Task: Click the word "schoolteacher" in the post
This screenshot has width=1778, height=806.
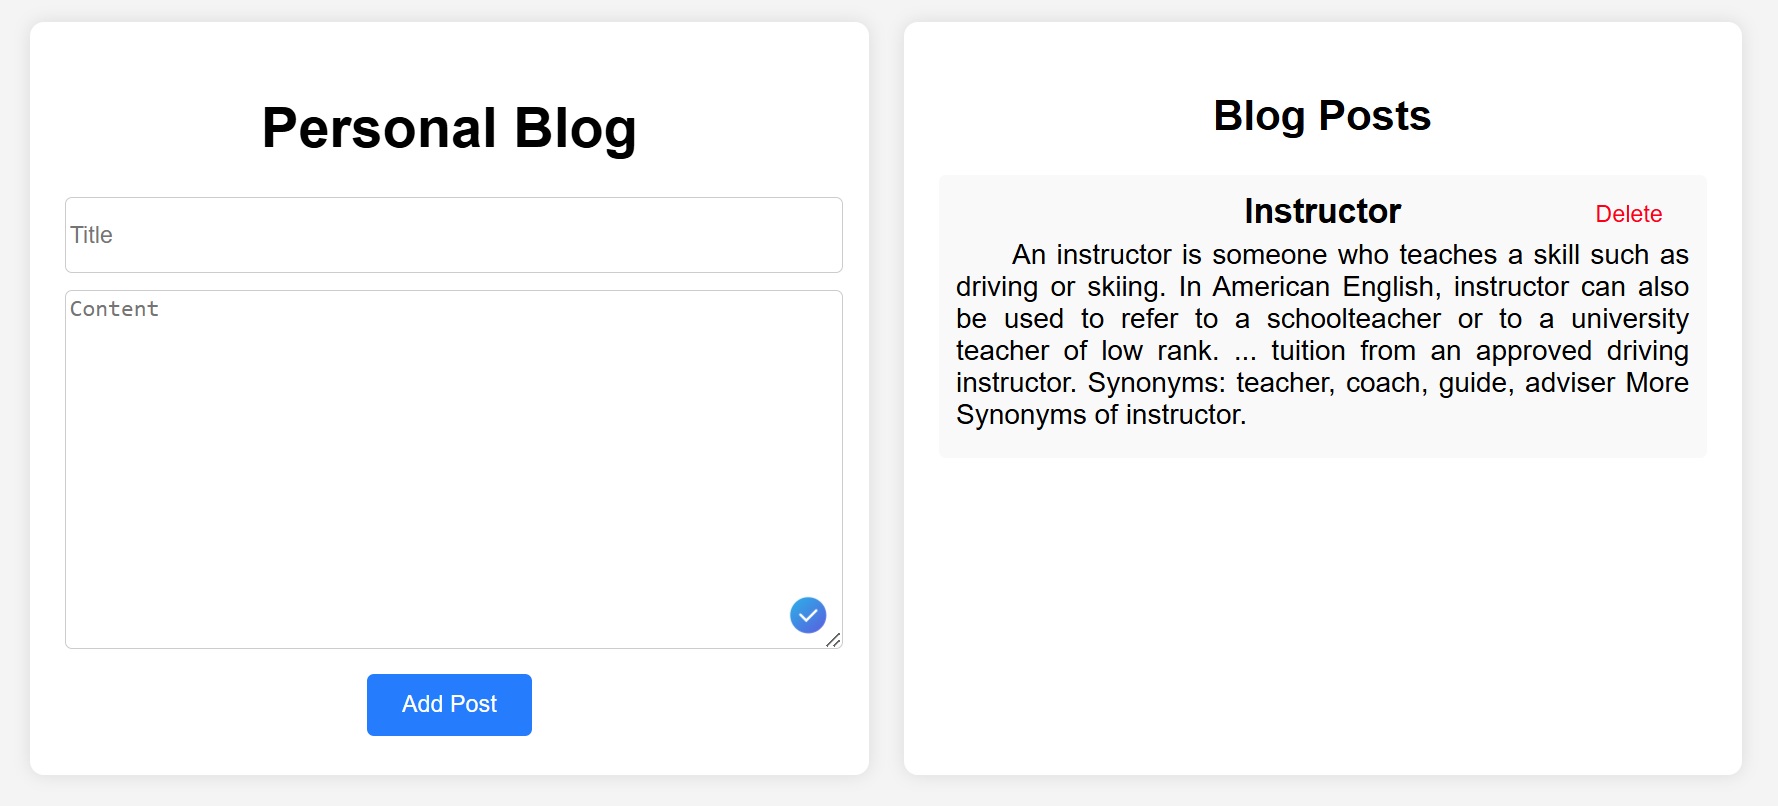Action: [1353, 319]
